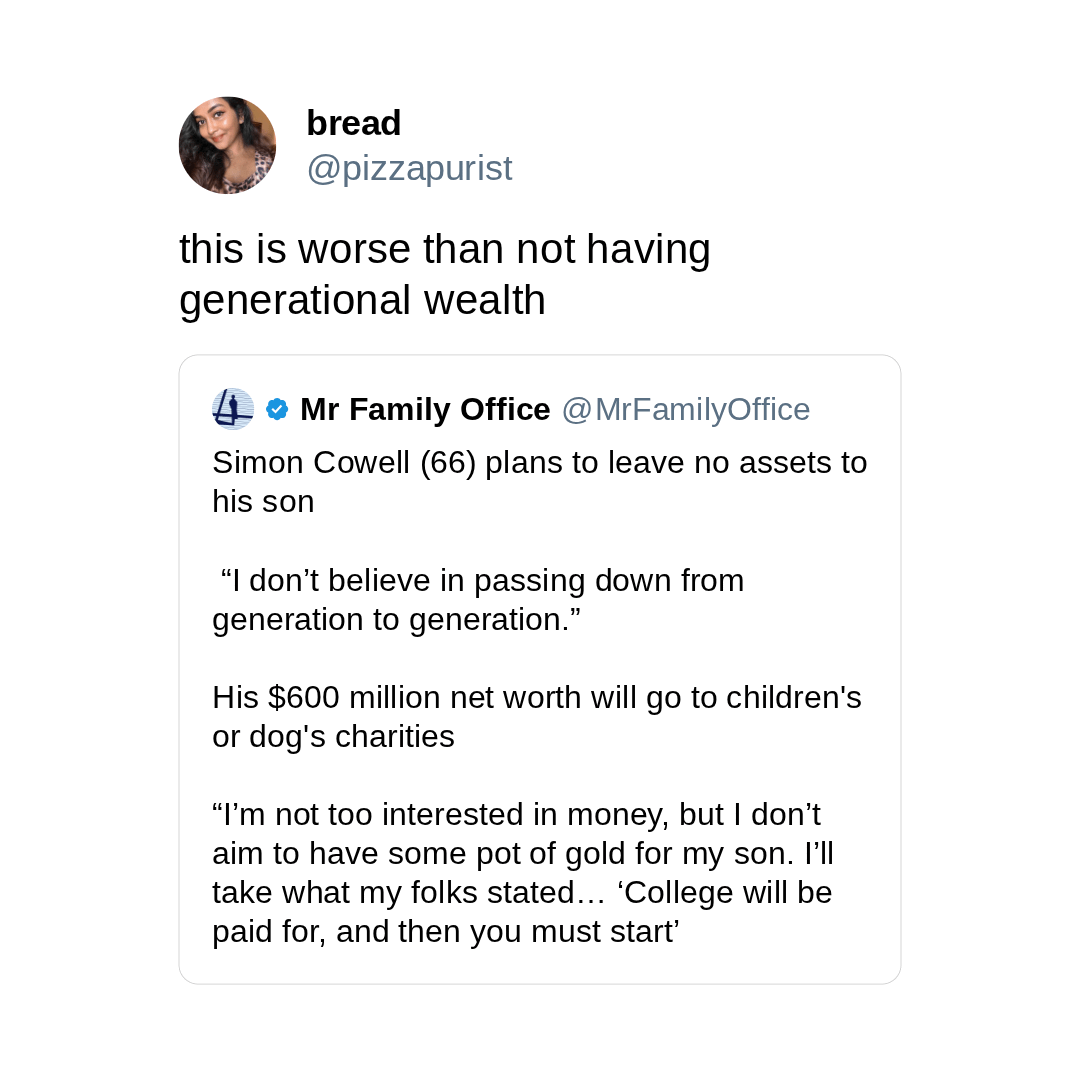The image size is (1080, 1080).
Task: Click "this is worse than not having" text line
Action: [x=444, y=249]
